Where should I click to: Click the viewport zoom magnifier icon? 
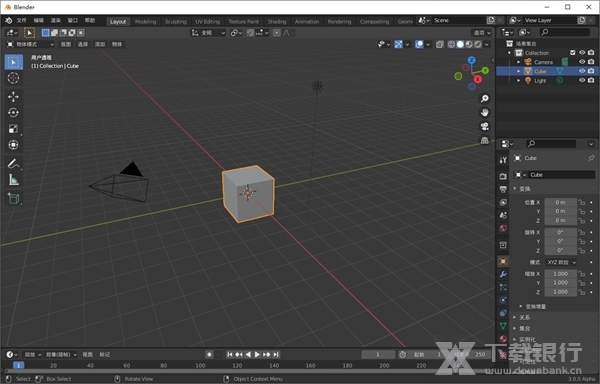tap(484, 99)
